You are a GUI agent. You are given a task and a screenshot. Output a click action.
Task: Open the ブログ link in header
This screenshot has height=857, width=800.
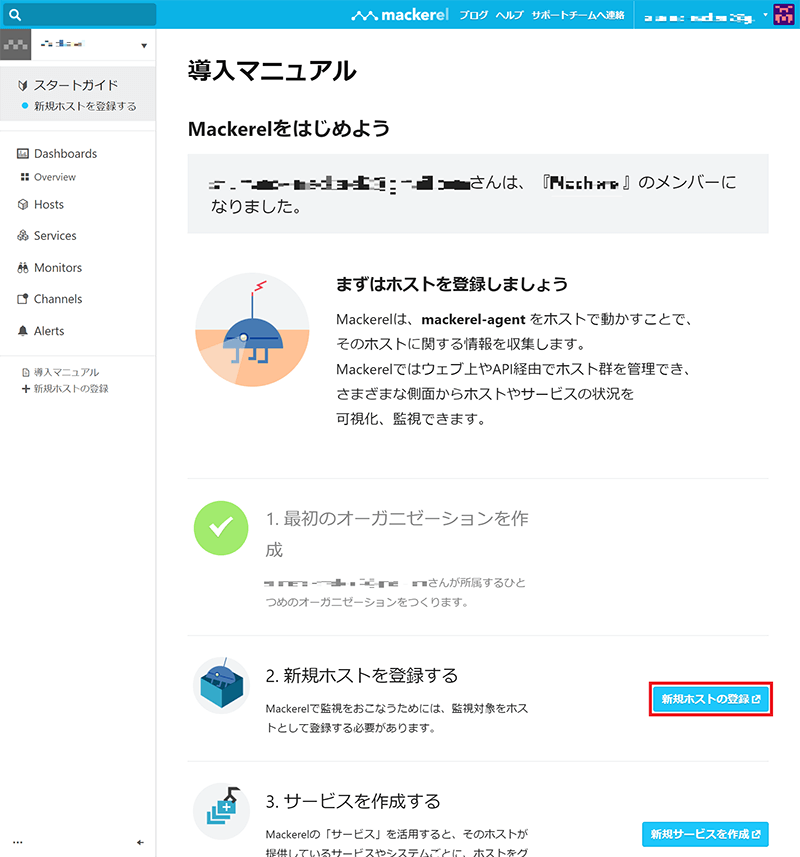tap(473, 16)
